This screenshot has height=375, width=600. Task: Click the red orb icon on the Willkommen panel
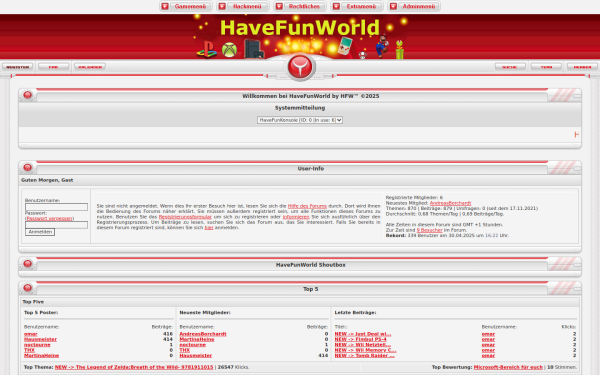point(28,95)
